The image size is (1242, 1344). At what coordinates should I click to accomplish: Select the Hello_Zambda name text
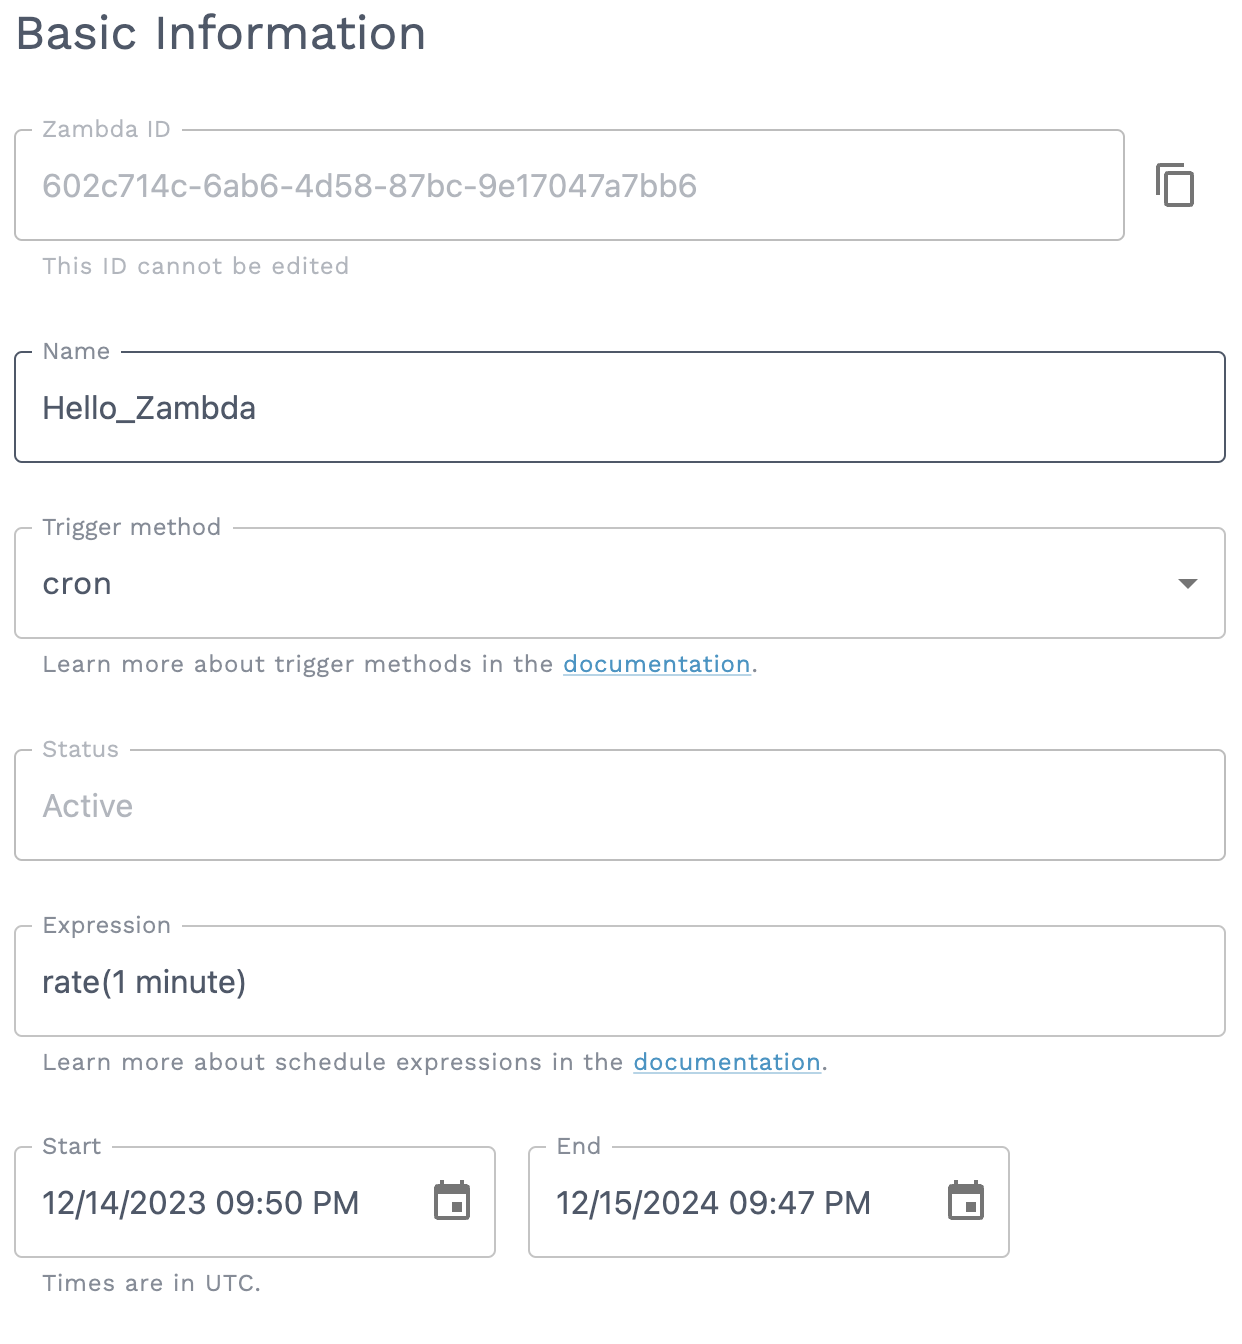click(148, 408)
